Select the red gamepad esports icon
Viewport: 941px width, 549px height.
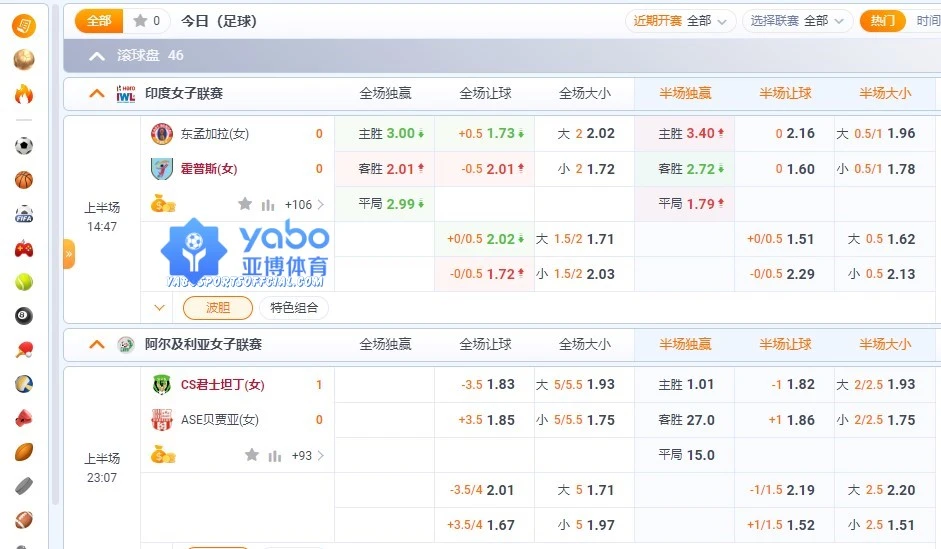tap(24, 248)
